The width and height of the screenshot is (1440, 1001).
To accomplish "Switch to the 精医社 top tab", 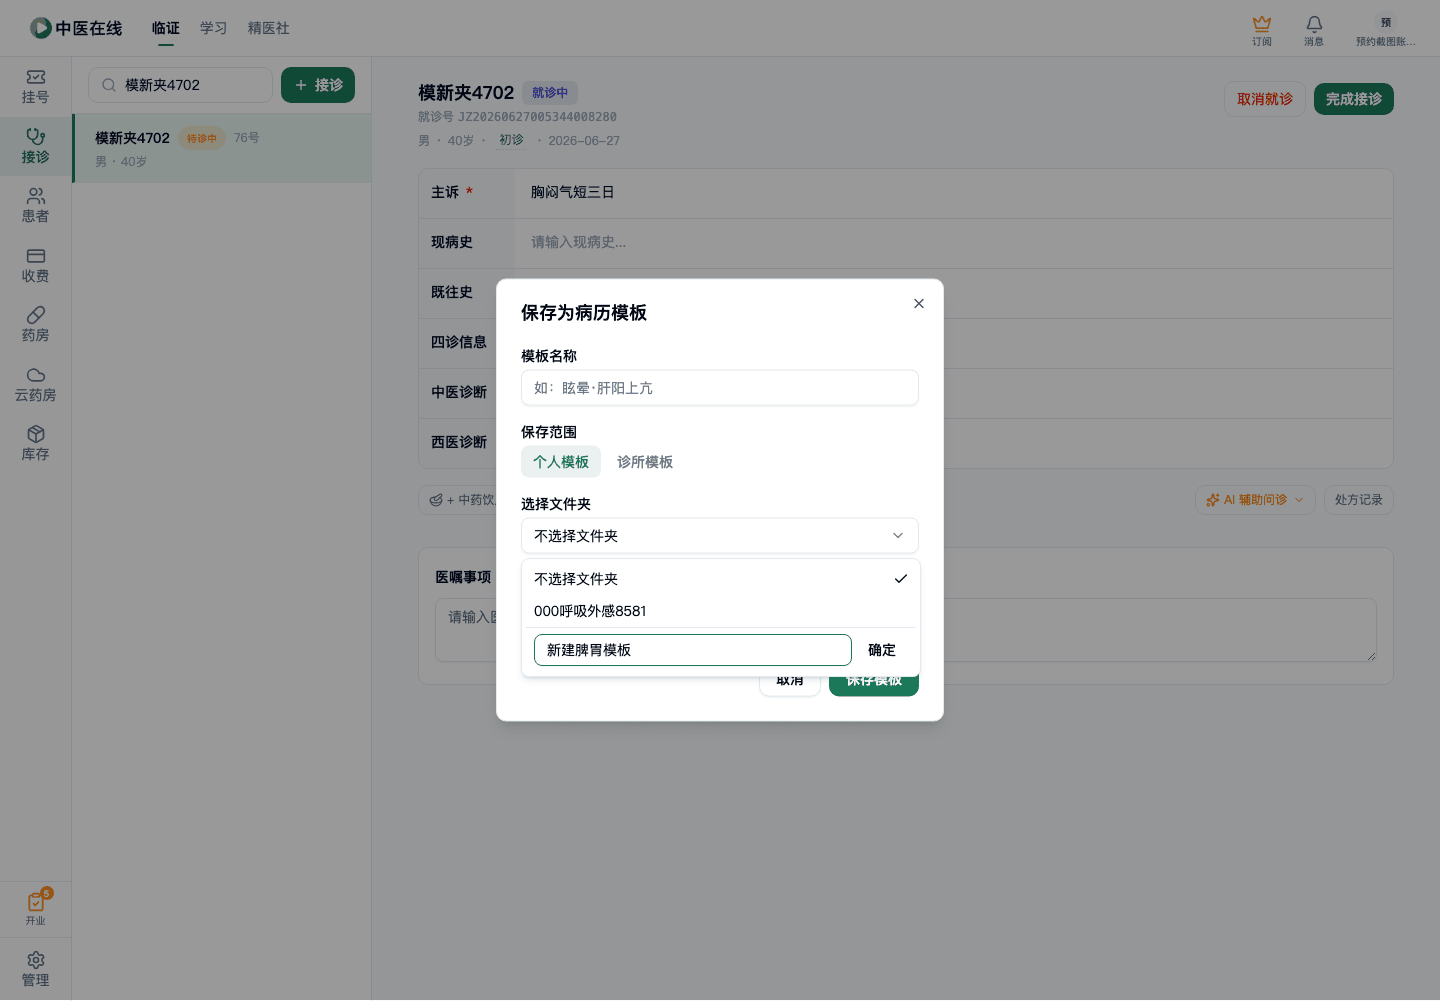I will pyautogui.click(x=269, y=28).
